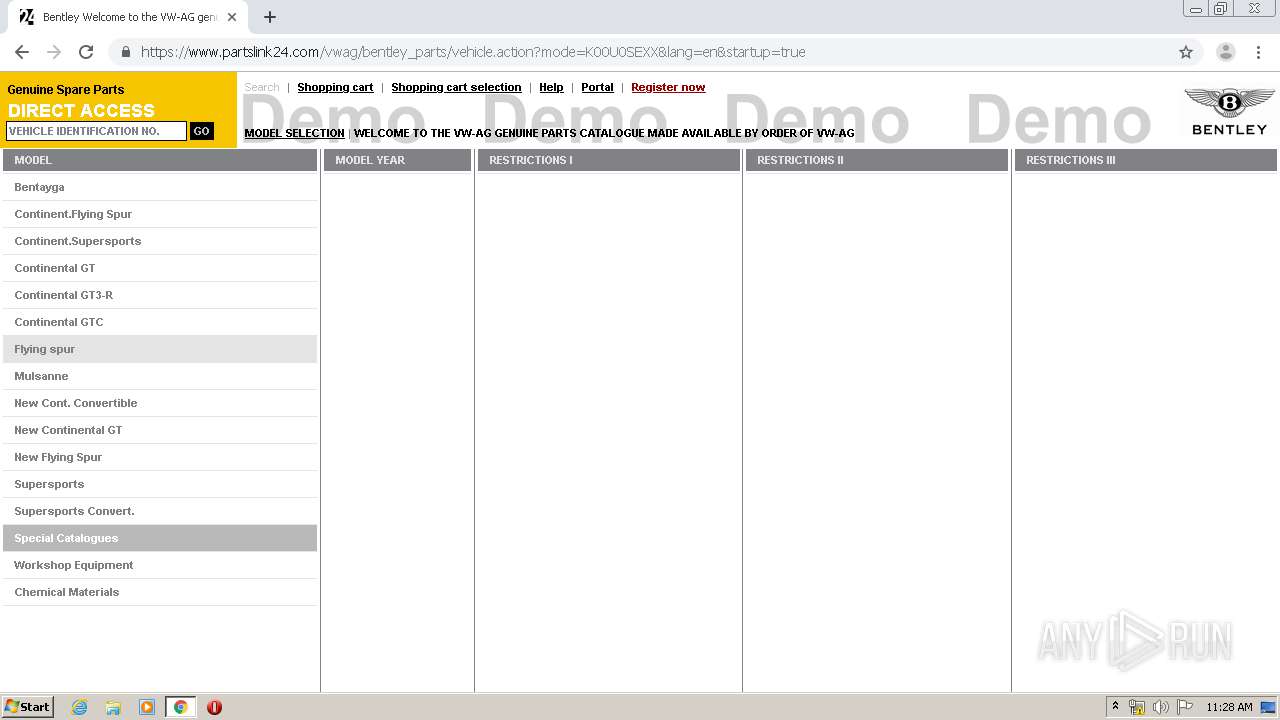
Task: Open the red antivirus taskbar icon
Action: (x=214, y=707)
